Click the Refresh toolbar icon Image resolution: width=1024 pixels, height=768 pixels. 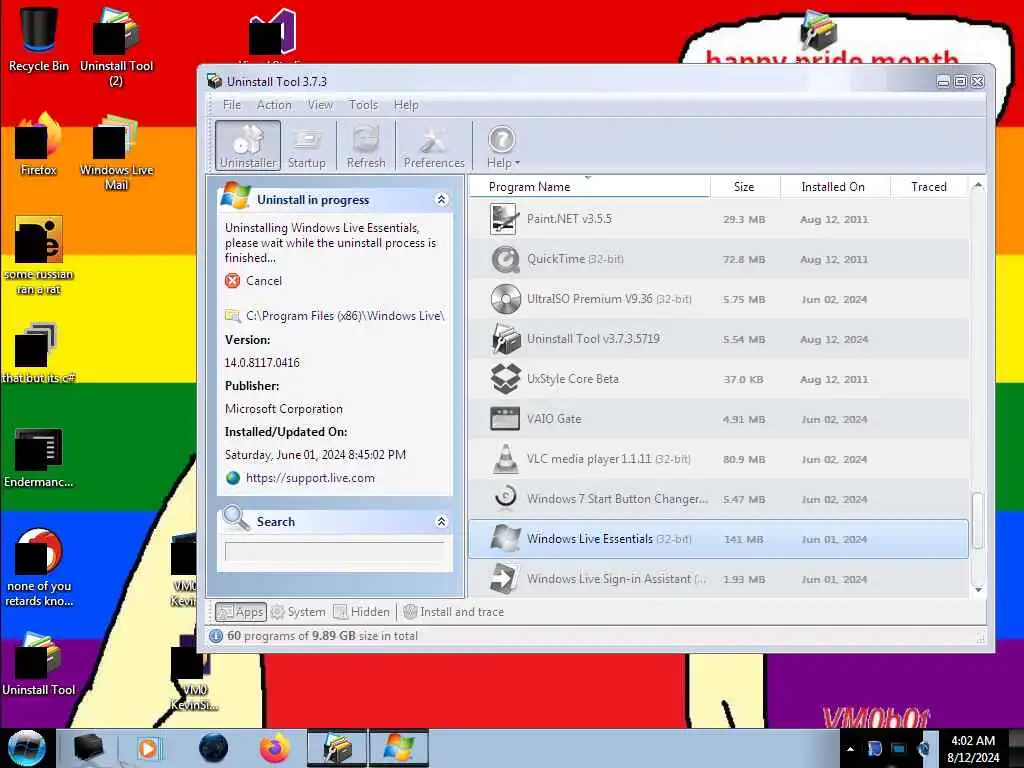click(366, 146)
